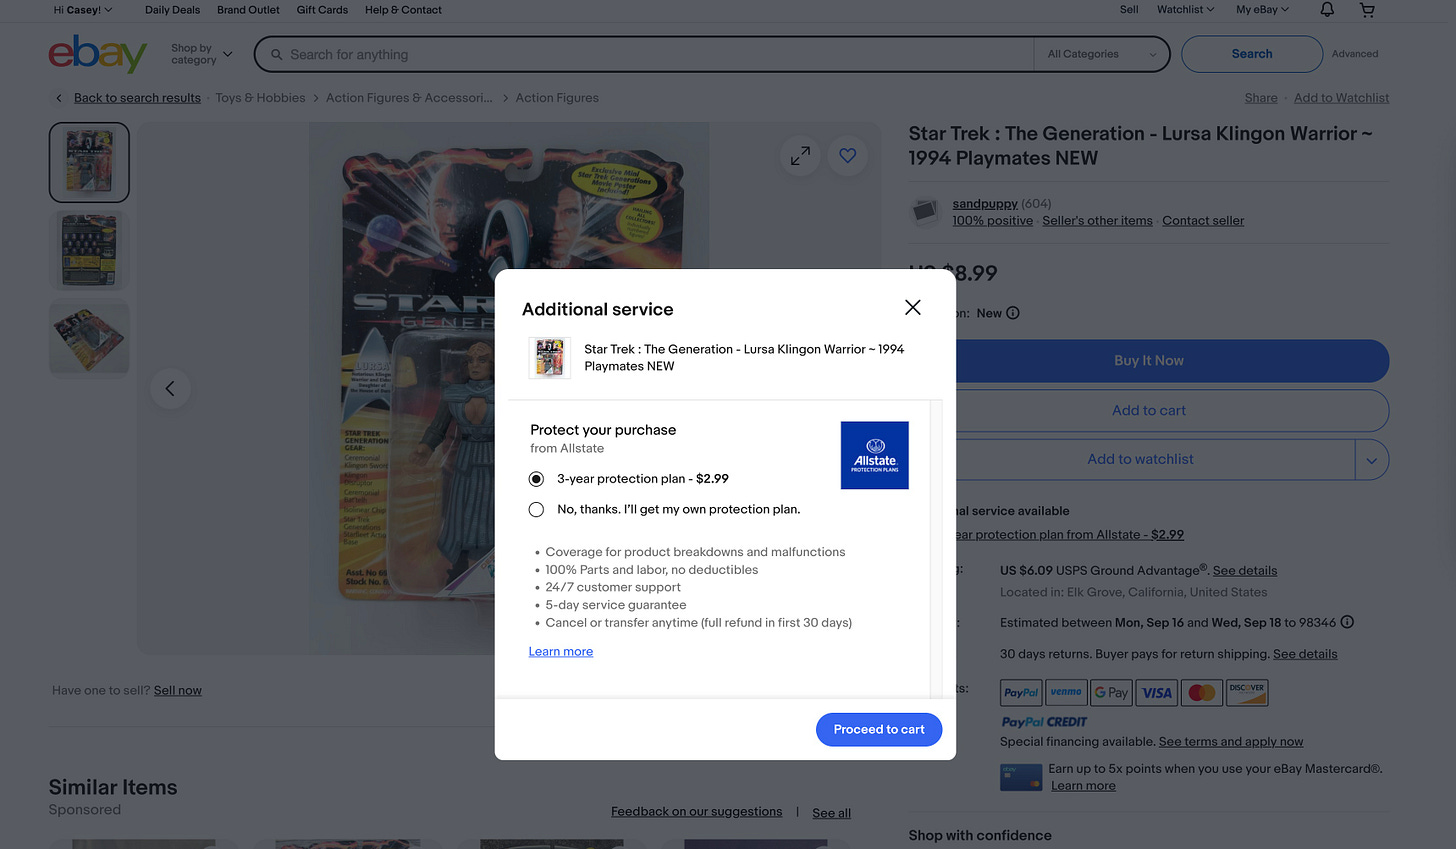
Task: Choose No thanks protection plan option
Action: (536, 510)
